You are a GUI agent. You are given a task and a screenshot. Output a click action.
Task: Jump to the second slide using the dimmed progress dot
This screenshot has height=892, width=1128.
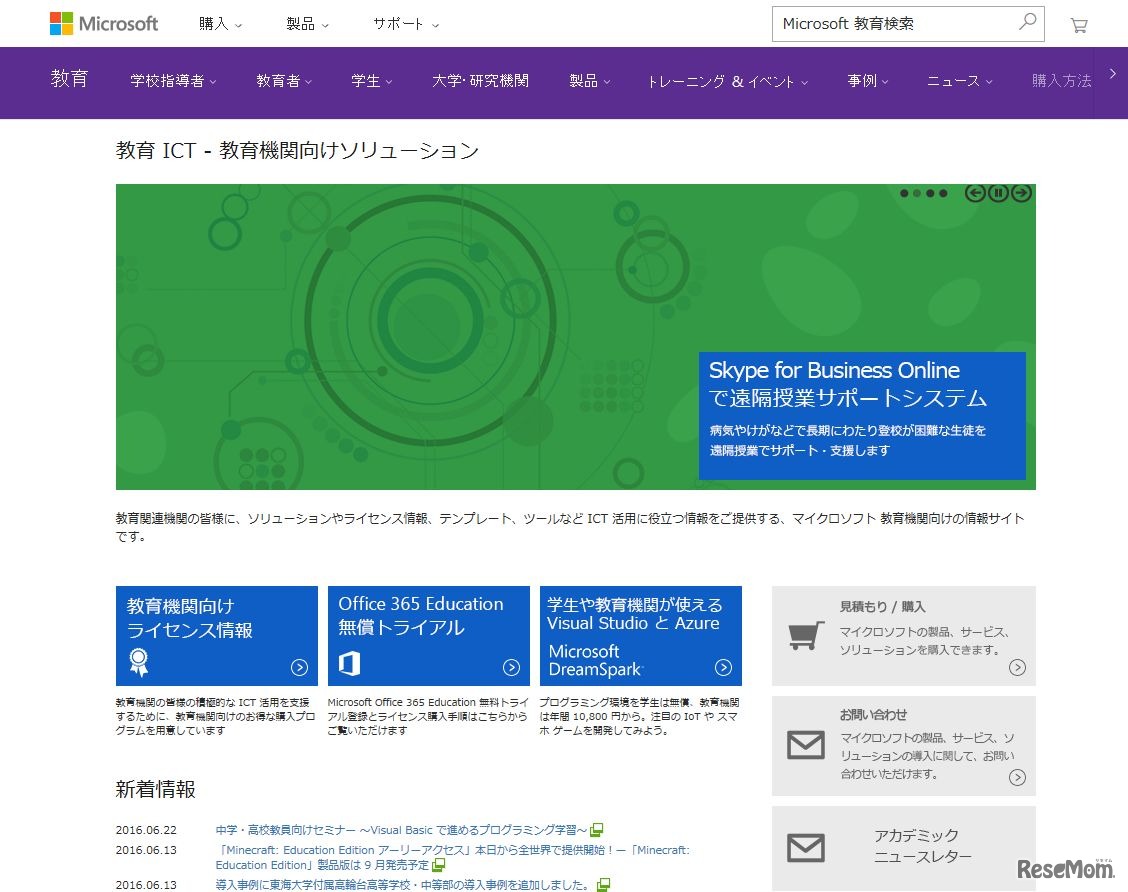tap(915, 193)
